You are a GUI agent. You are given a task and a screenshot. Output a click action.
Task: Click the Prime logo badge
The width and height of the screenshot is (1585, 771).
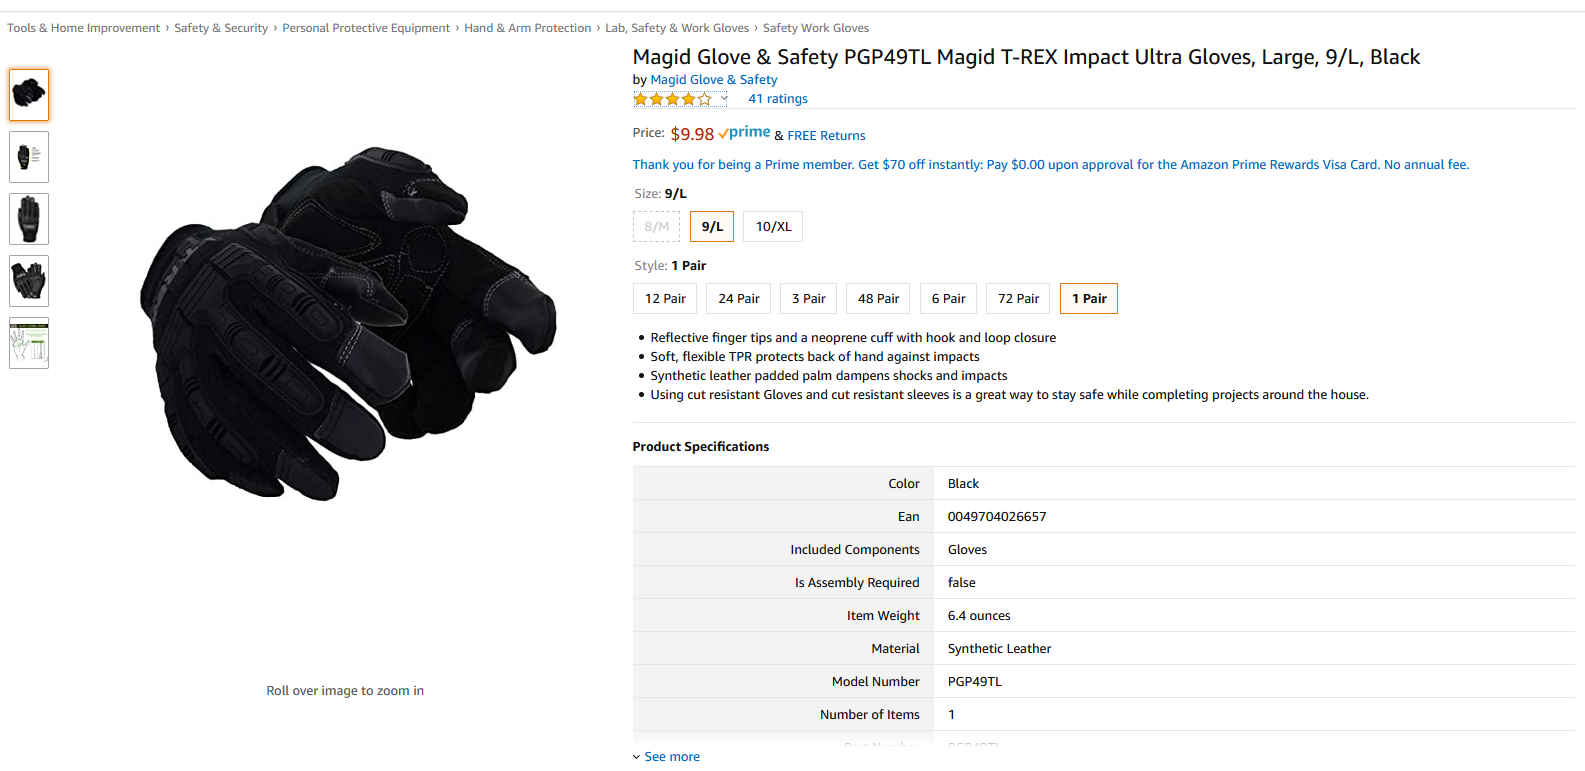[744, 133]
